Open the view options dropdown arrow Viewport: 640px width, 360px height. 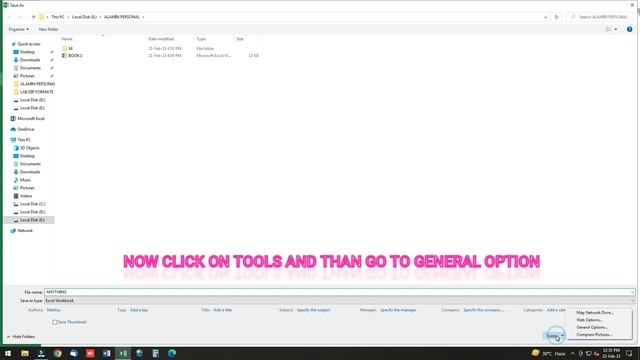pyautogui.click(x=616, y=29)
